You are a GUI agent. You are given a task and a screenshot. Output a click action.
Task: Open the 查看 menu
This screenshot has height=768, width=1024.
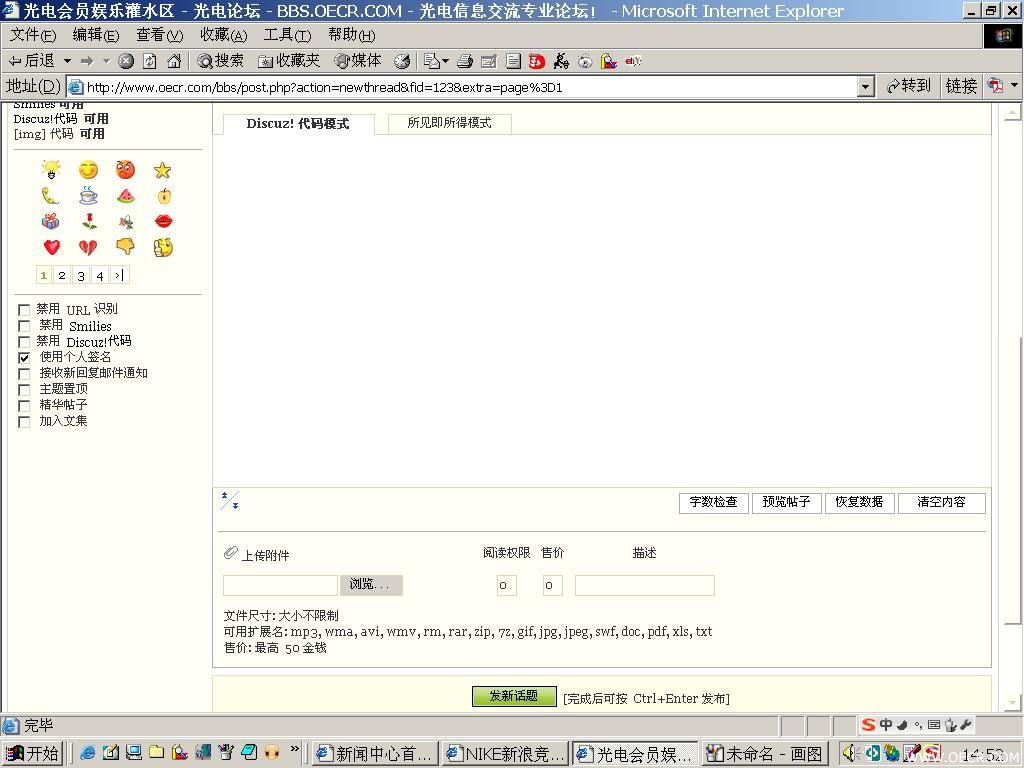[160, 35]
